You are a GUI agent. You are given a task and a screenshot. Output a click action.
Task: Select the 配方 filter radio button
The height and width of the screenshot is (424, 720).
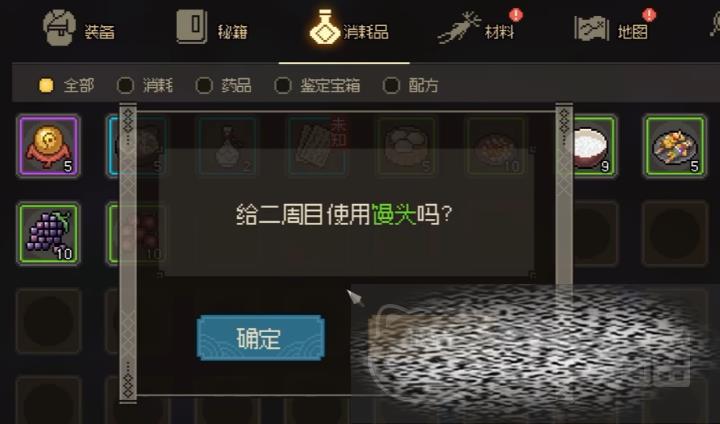click(x=391, y=85)
